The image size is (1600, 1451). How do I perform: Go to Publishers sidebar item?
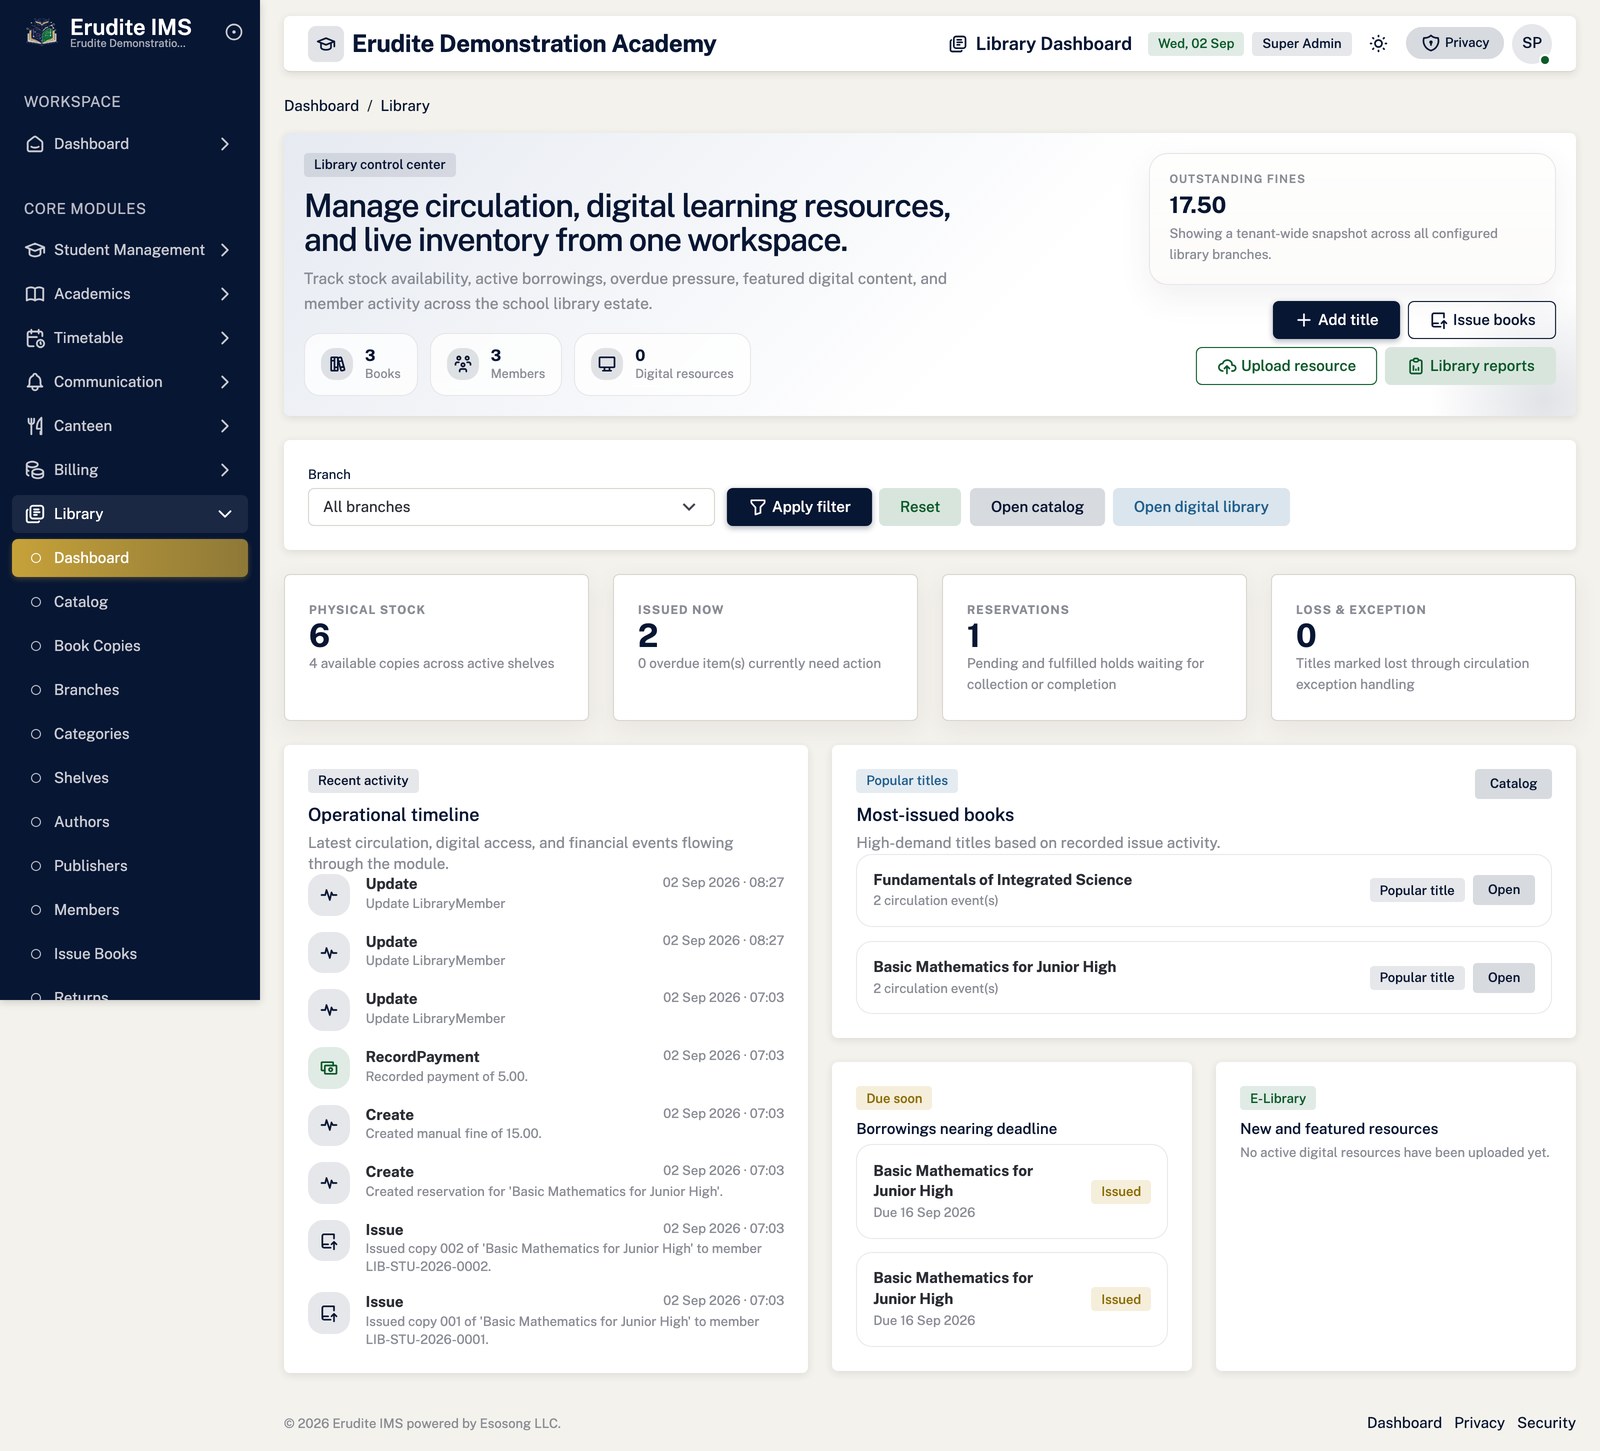coord(130,866)
